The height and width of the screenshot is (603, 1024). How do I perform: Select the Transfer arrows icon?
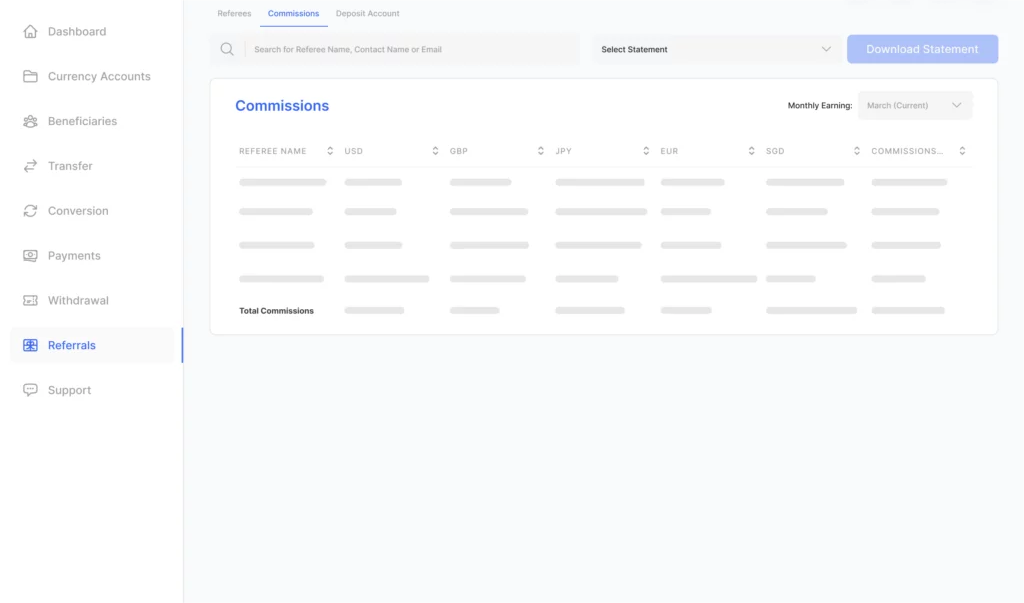tap(30, 166)
